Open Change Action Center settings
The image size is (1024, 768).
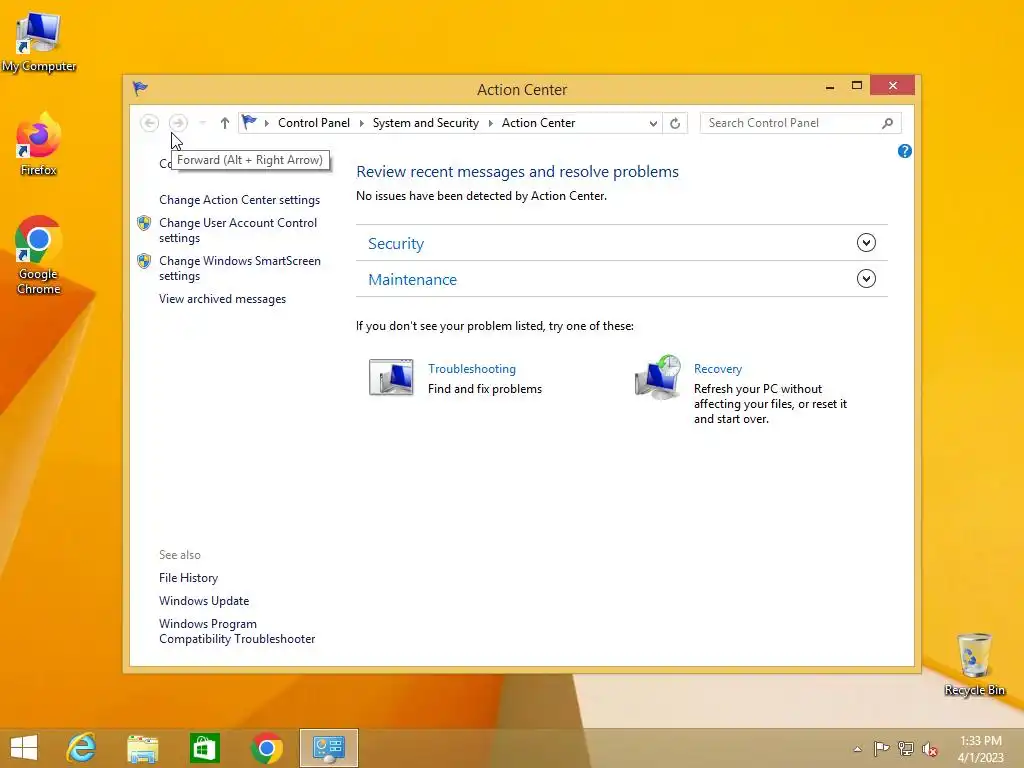(x=239, y=200)
